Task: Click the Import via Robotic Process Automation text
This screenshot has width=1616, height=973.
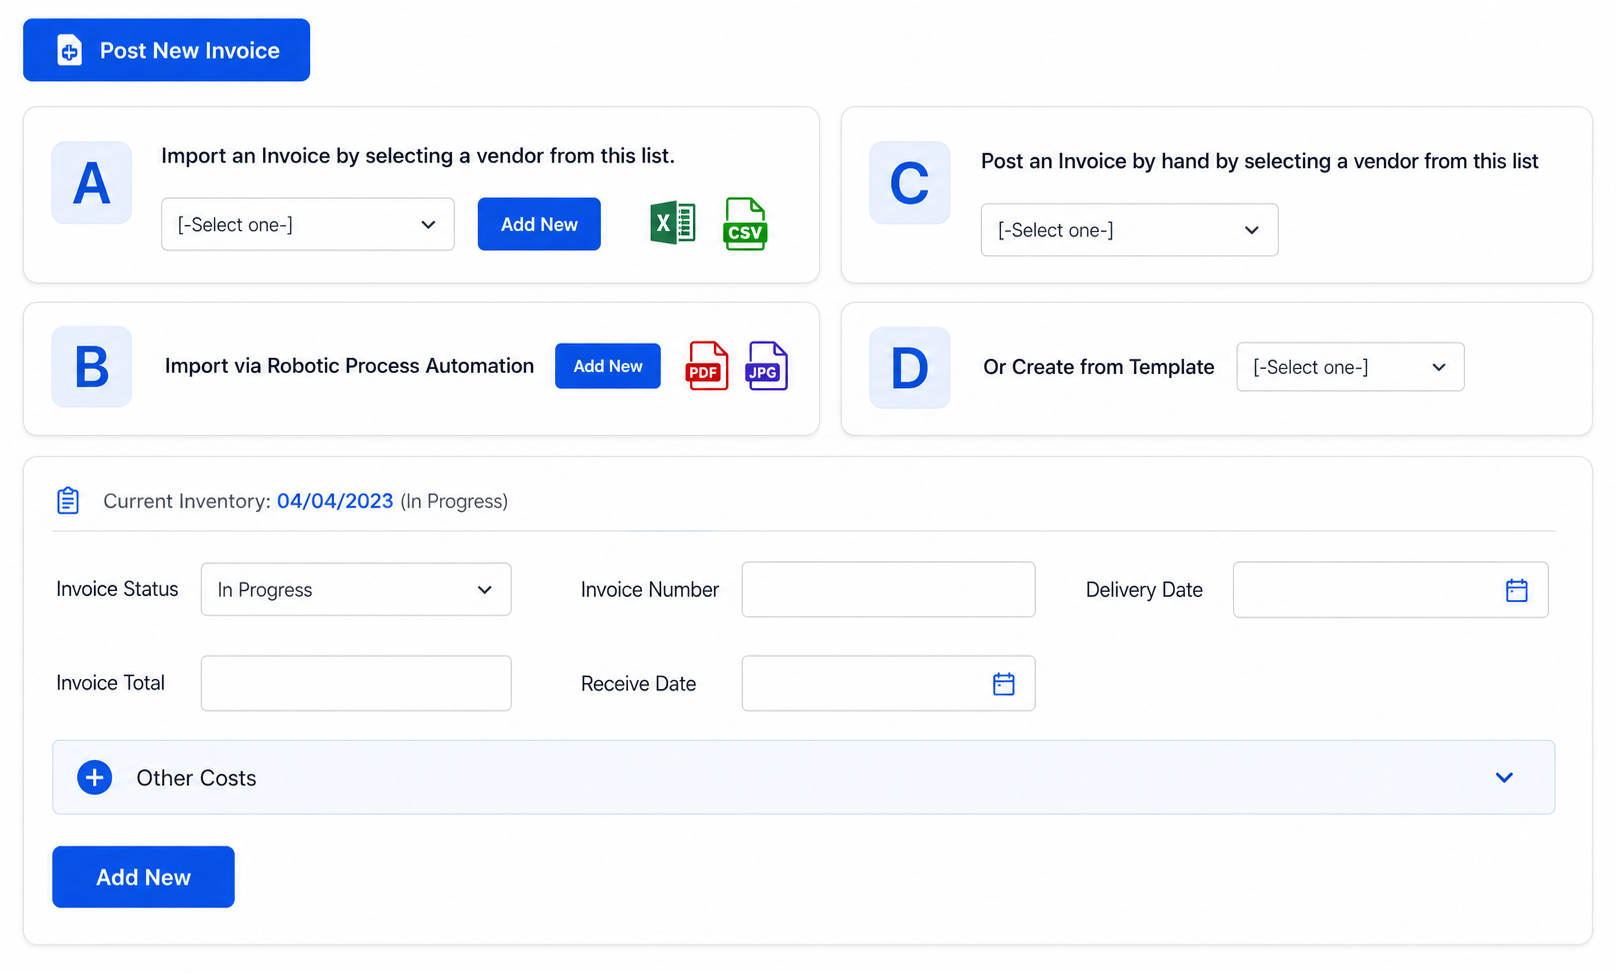Action: coord(349,366)
